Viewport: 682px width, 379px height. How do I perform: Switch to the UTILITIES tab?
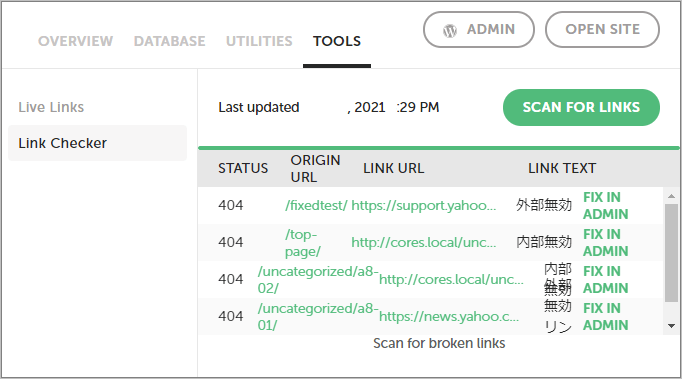pos(259,41)
